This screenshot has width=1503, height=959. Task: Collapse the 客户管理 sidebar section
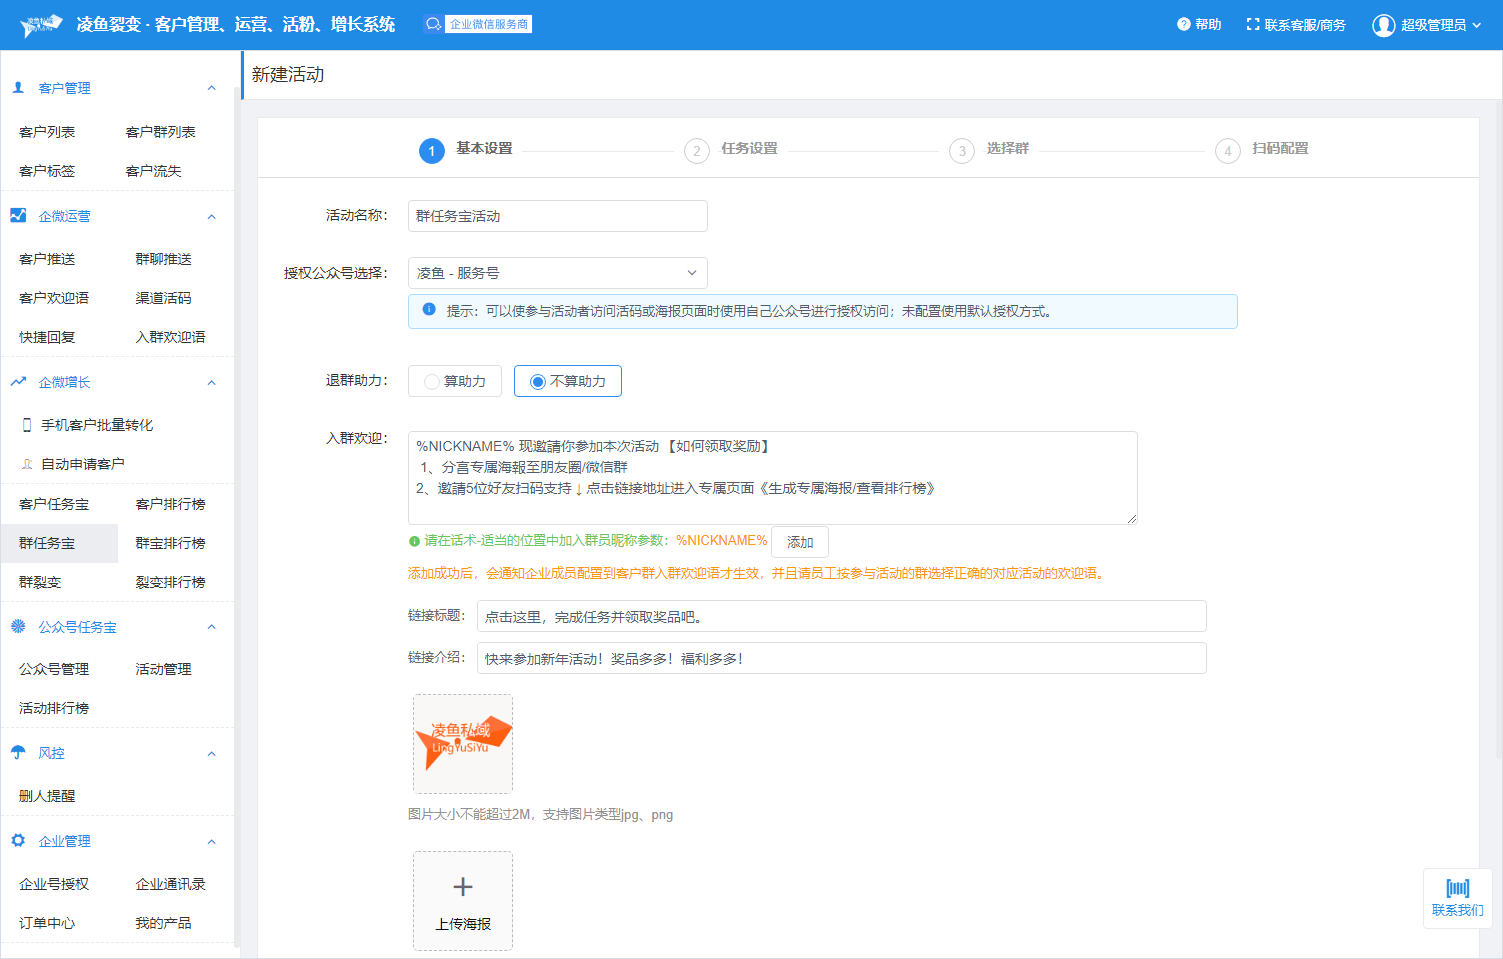point(211,88)
